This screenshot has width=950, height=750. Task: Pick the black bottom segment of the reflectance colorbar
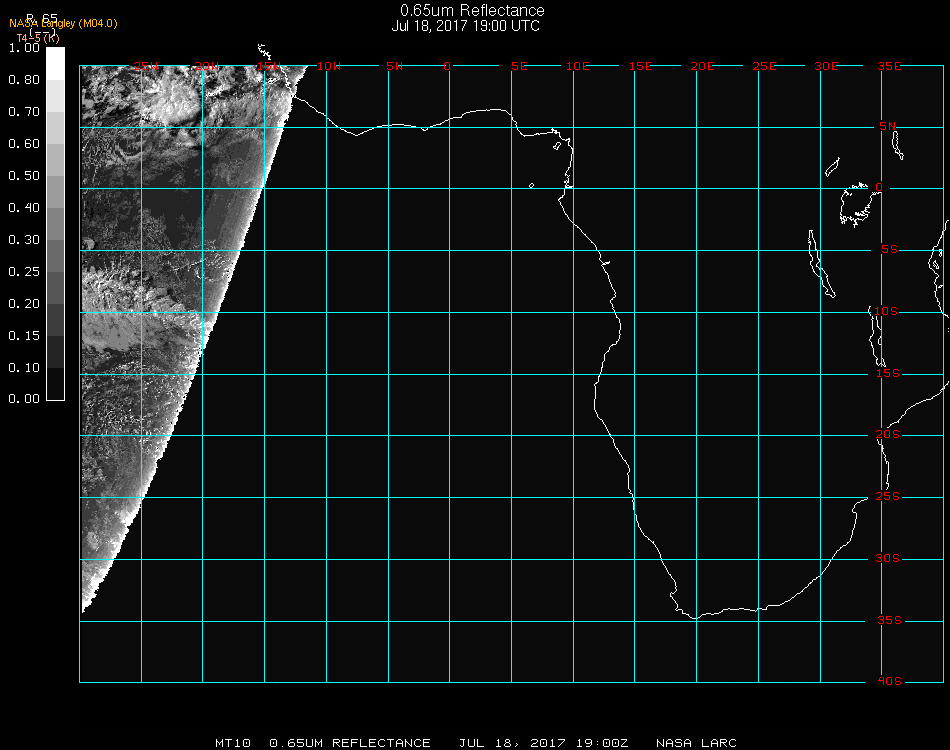(55, 383)
